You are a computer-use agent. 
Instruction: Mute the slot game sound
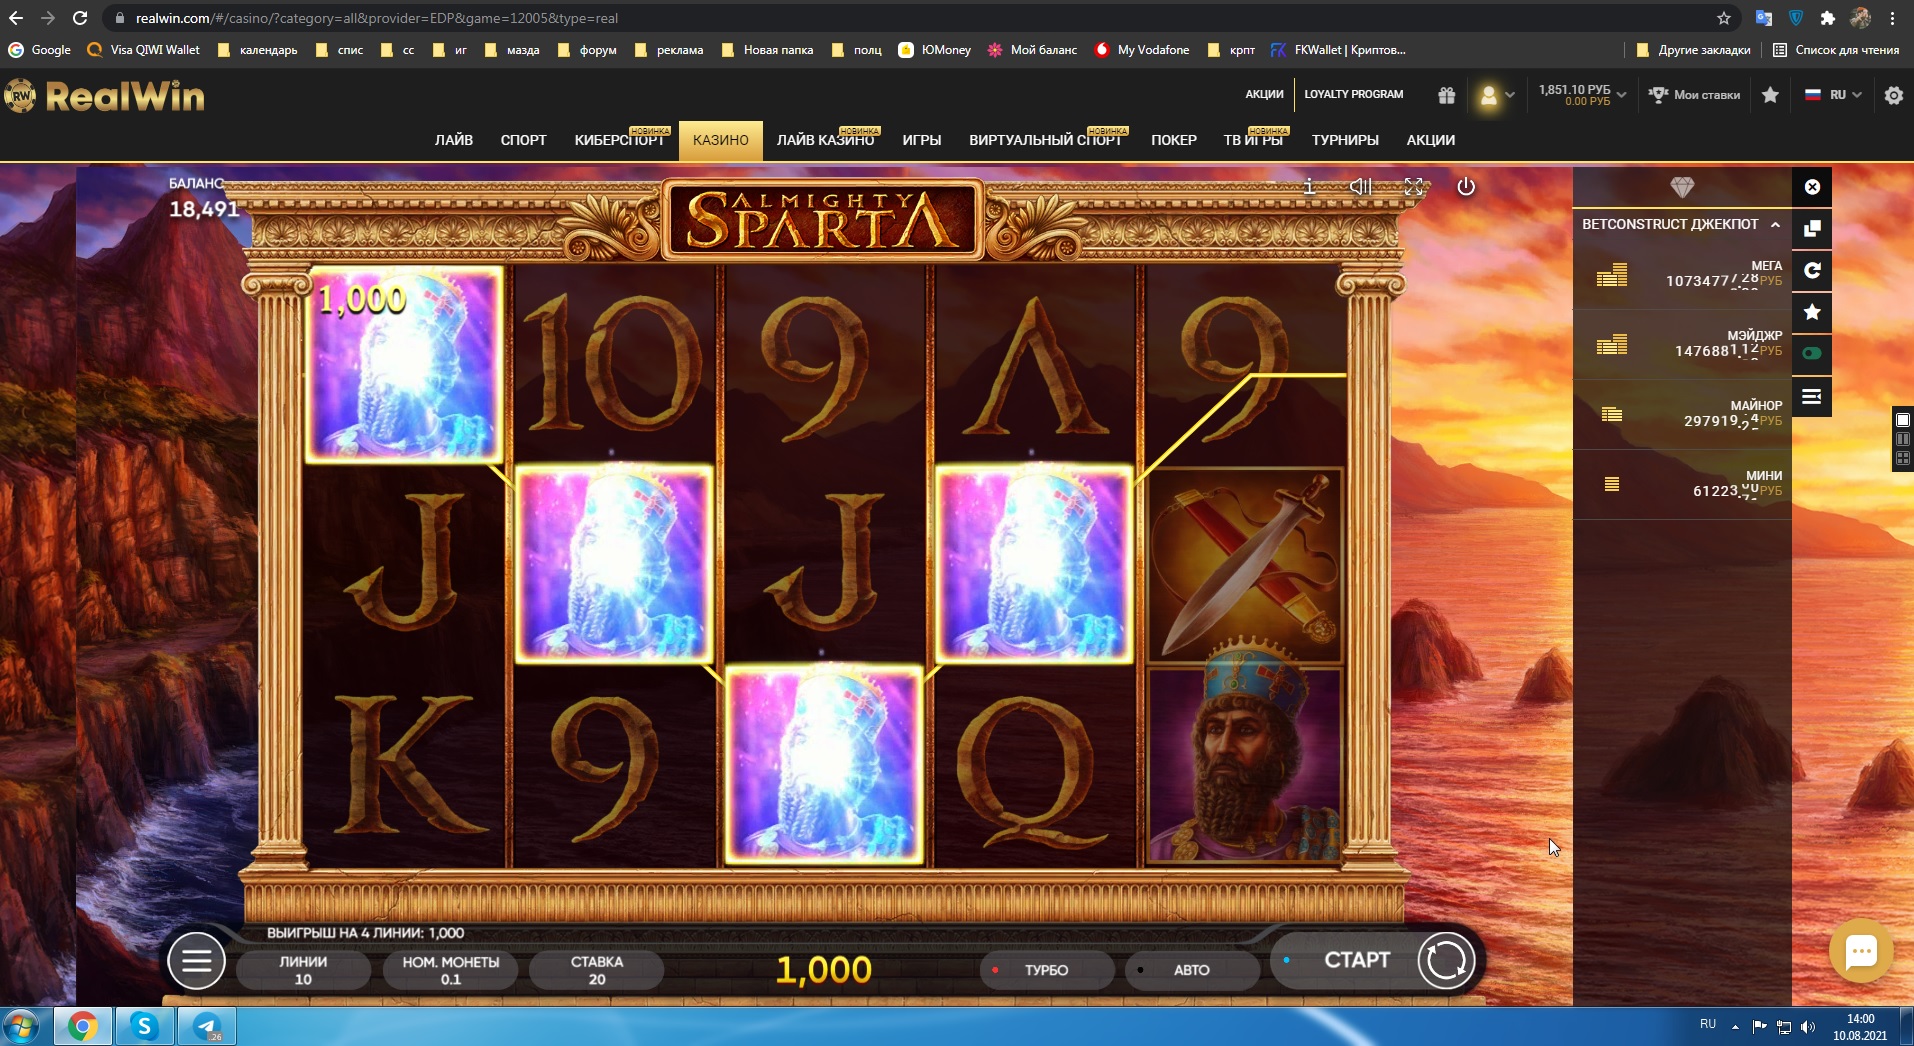tap(1361, 187)
